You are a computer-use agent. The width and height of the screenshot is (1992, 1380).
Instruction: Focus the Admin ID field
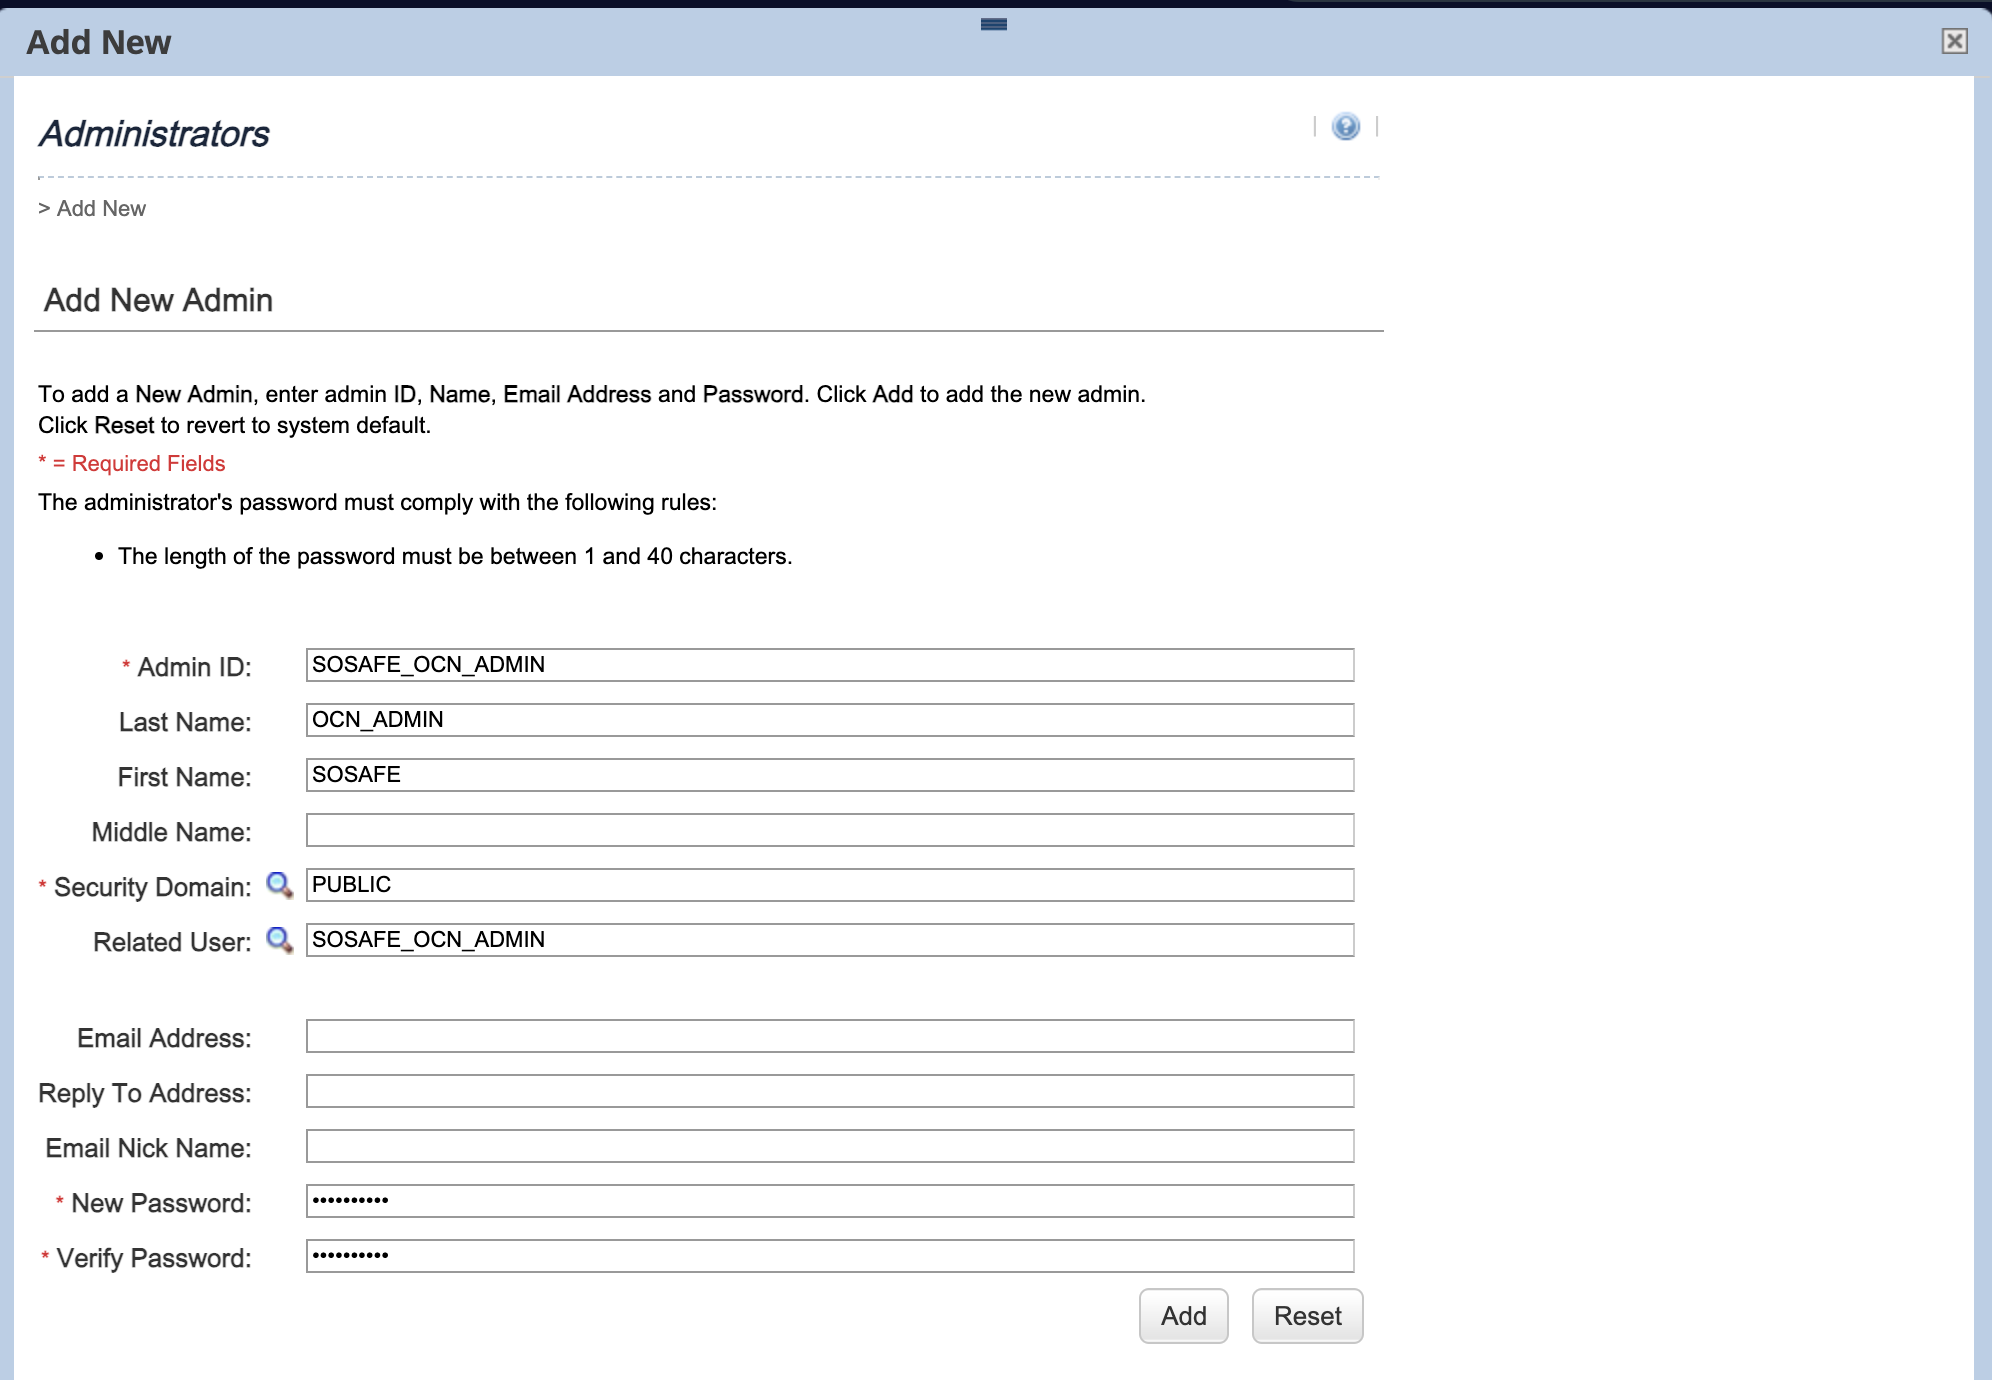pos(829,665)
